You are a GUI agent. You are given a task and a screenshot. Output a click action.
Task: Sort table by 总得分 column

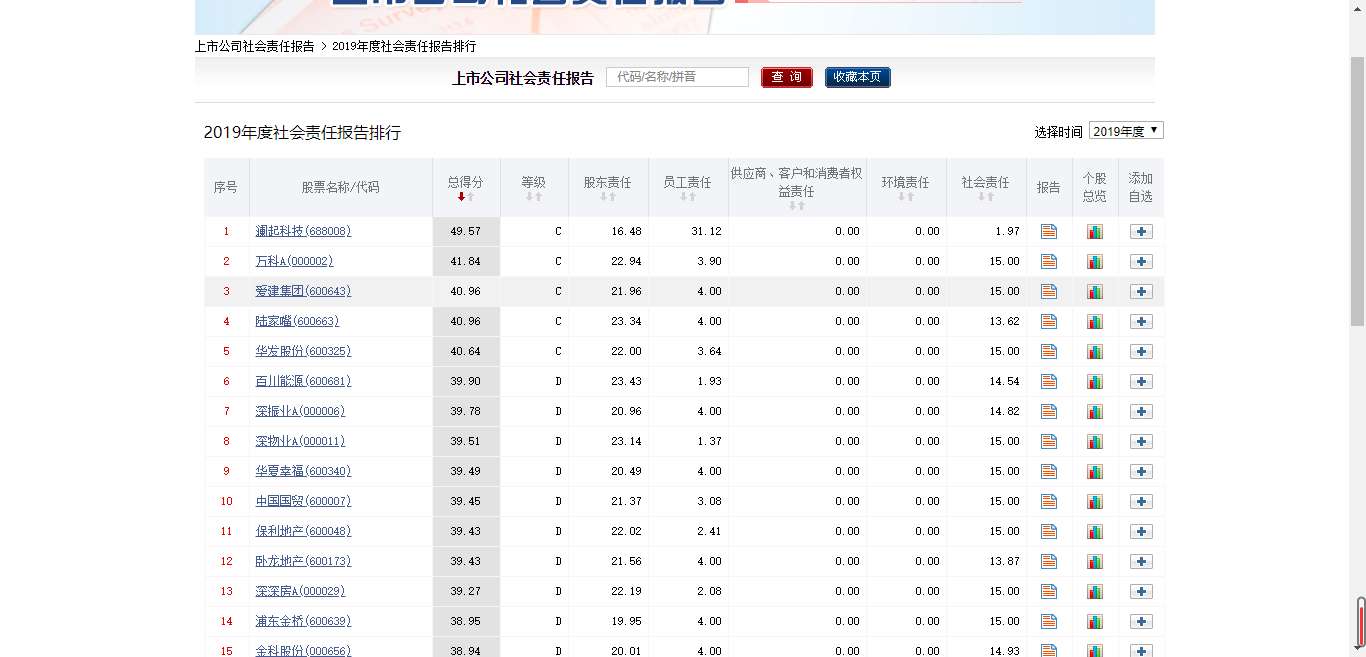[465, 188]
